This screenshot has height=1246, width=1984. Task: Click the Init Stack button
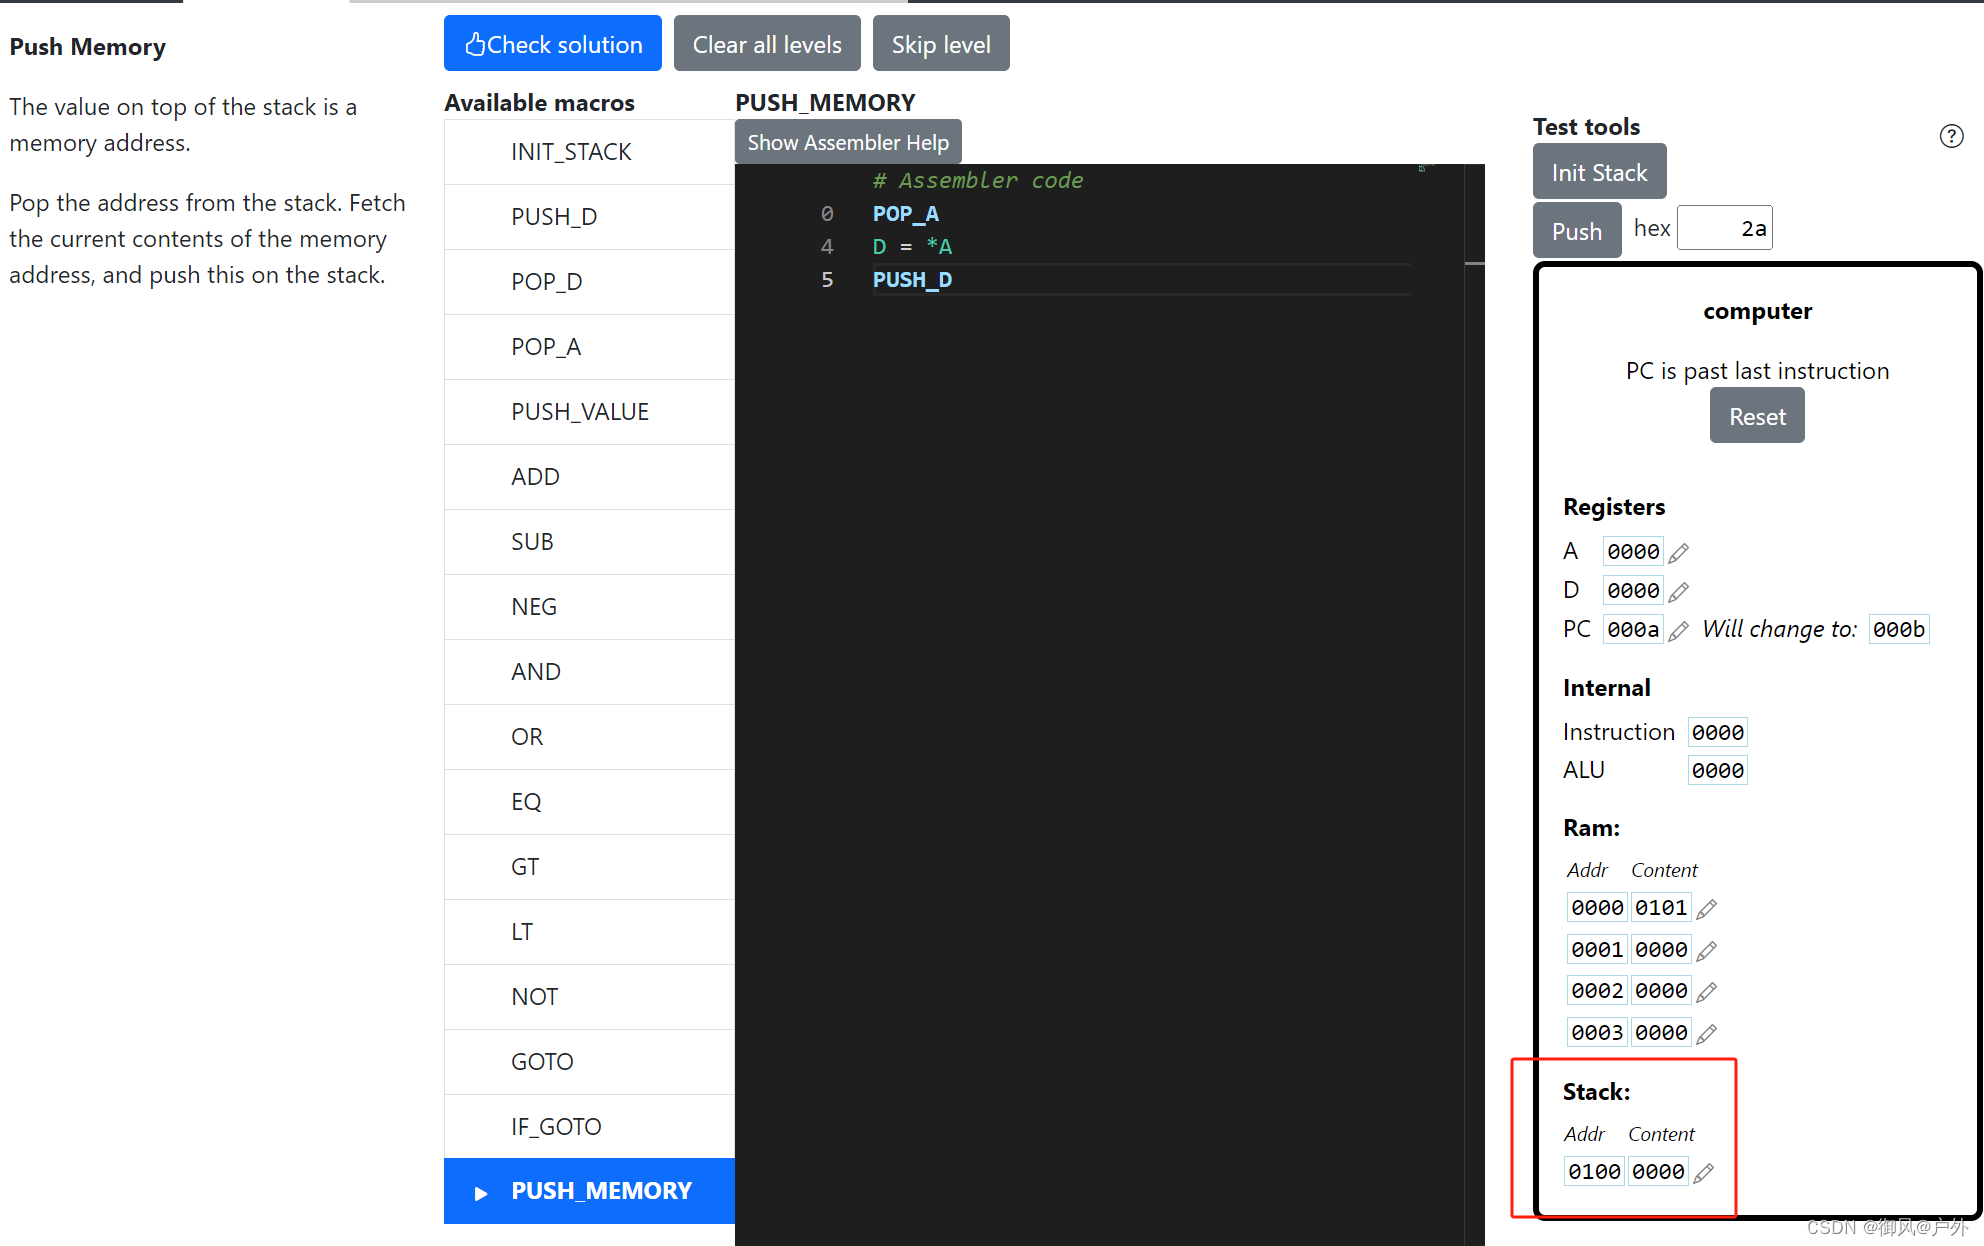point(1599,172)
